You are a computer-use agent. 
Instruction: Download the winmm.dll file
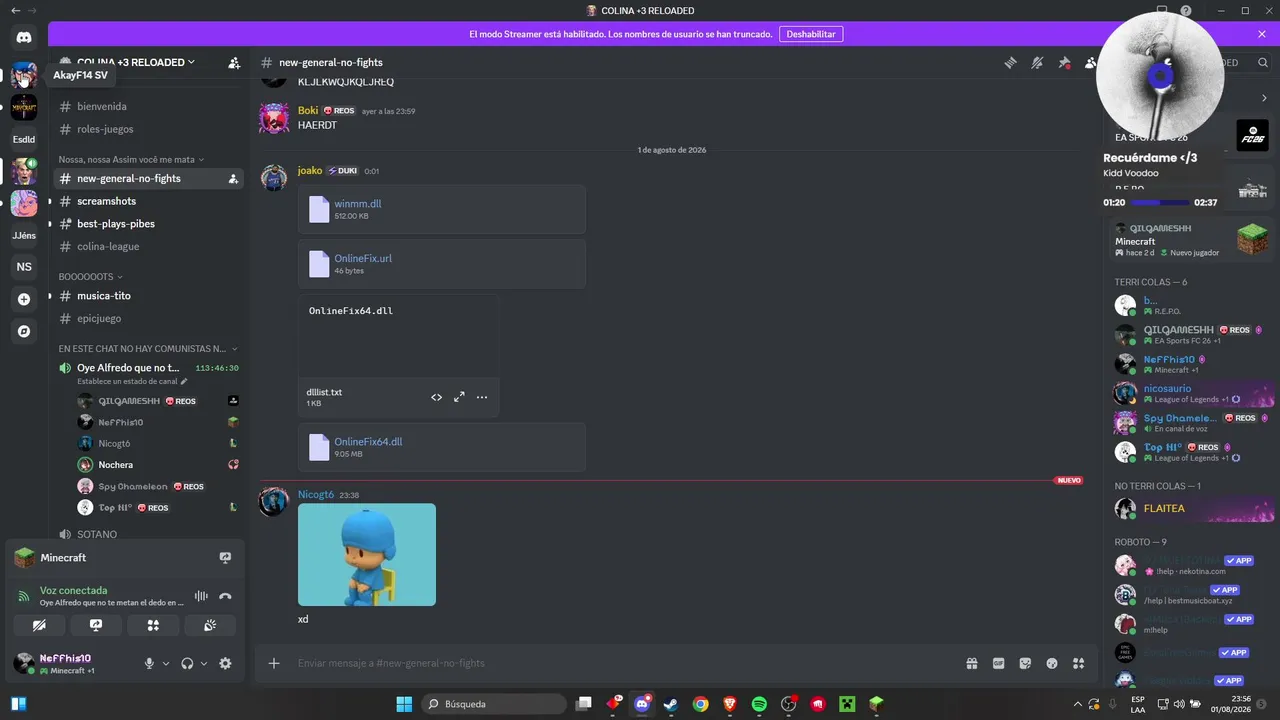click(358, 203)
